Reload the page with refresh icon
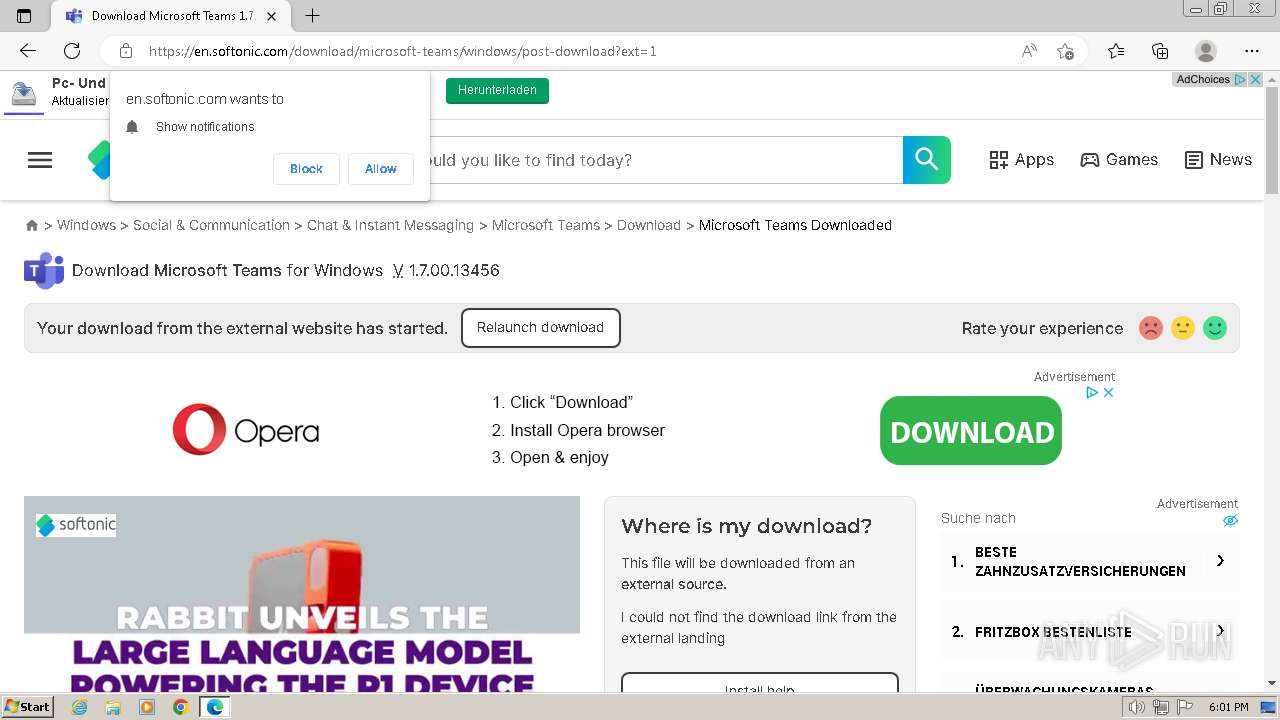Viewport: 1280px width, 720px height. point(72,51)
